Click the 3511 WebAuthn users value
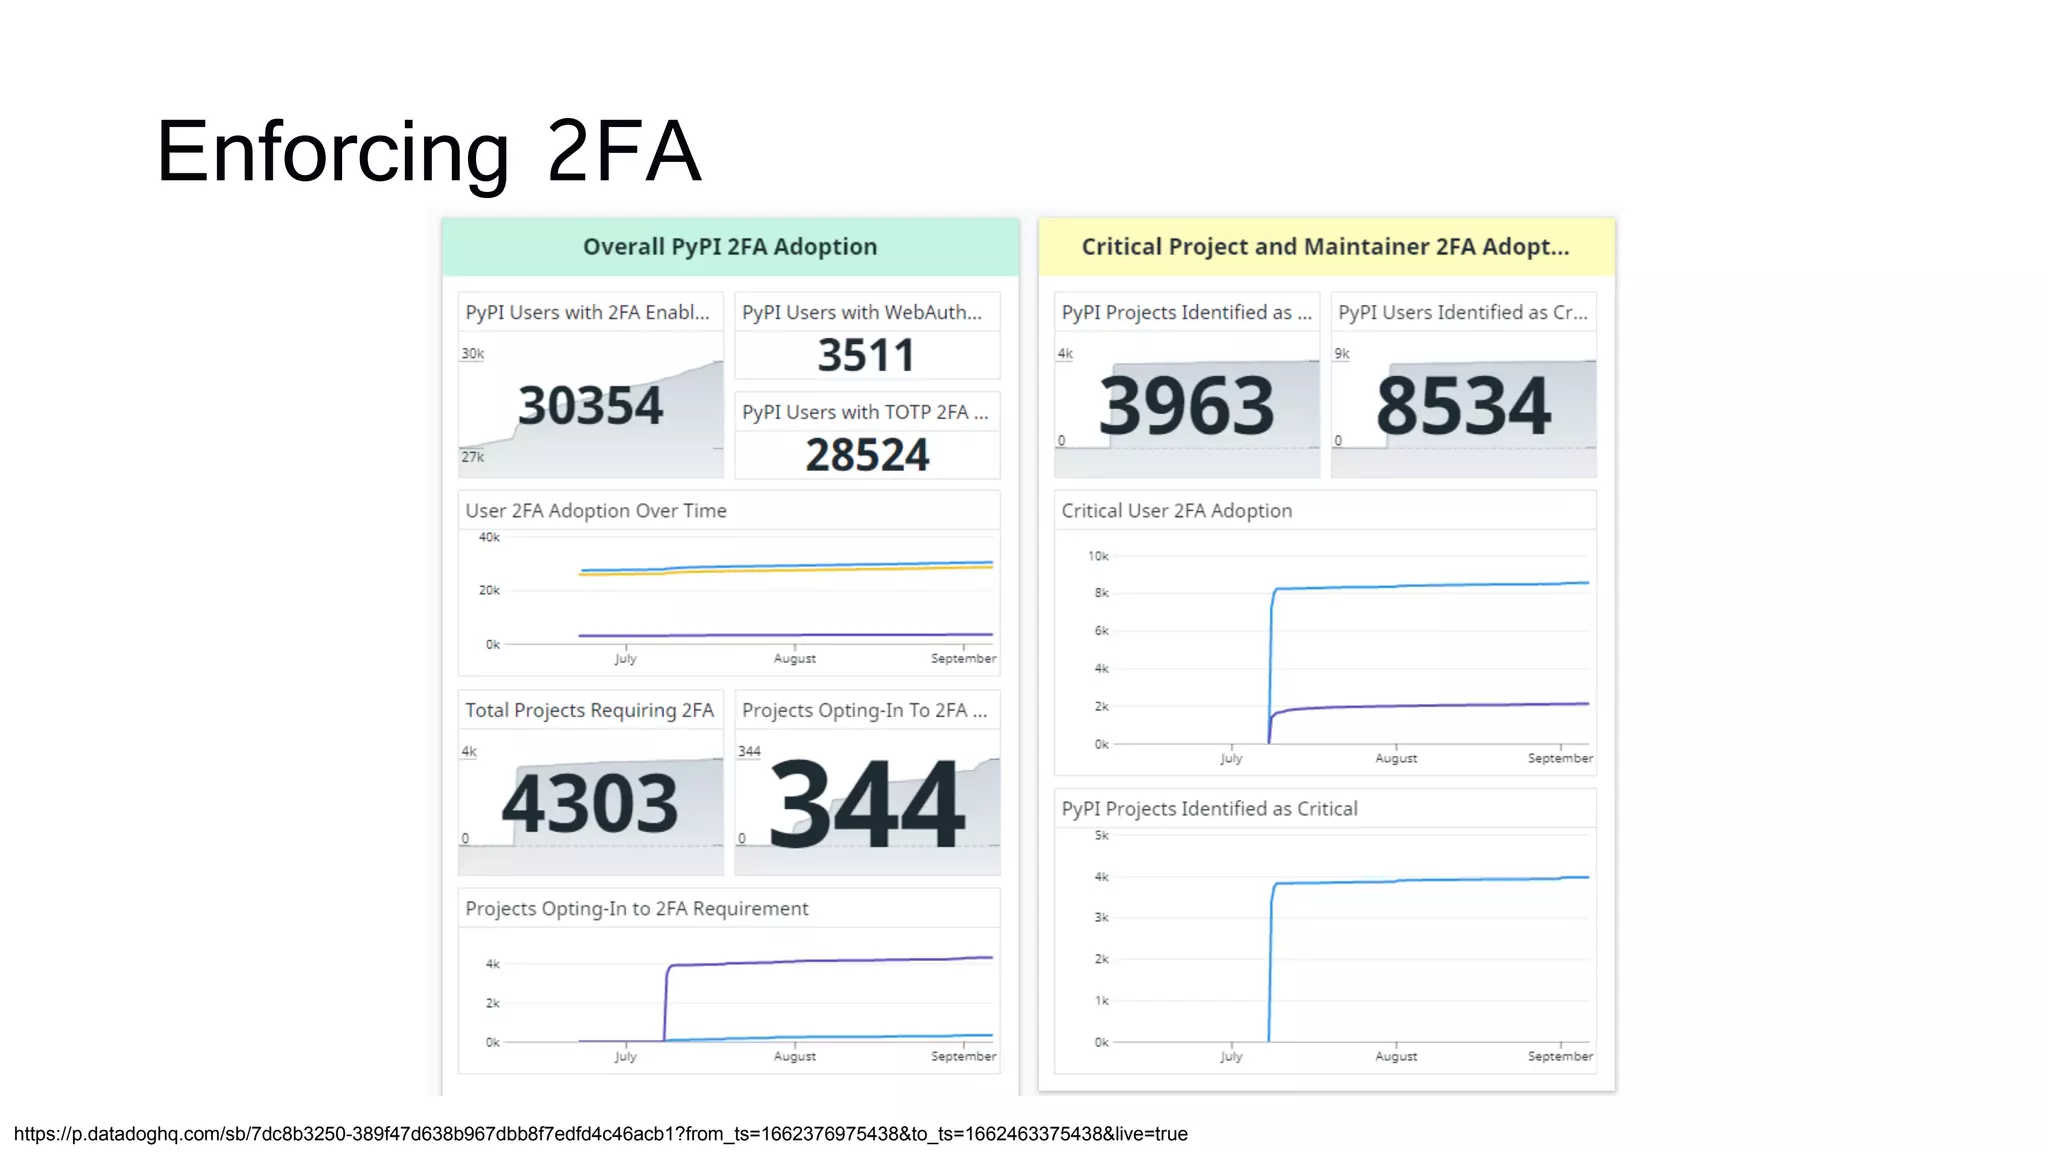 pyautogui.click(x=866, y=356)
